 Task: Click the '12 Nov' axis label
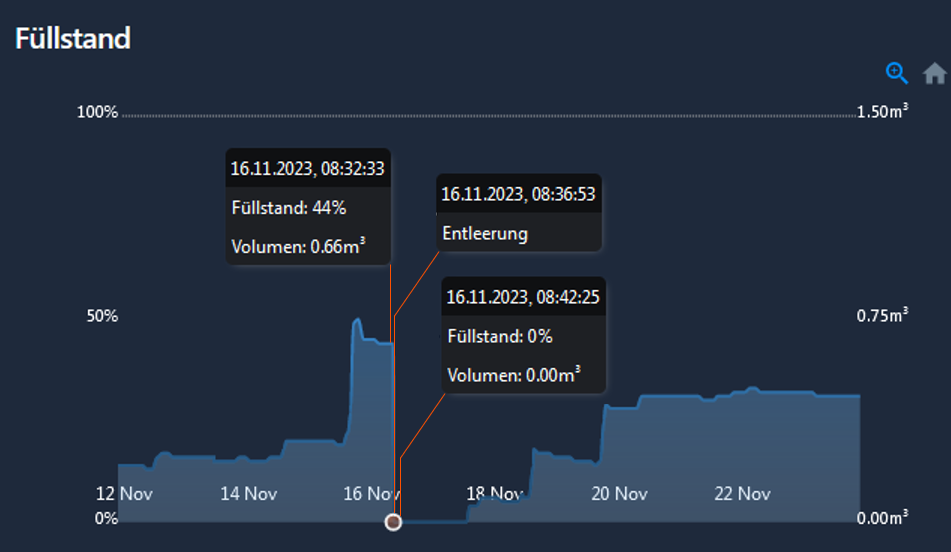(x=124, y=494)
